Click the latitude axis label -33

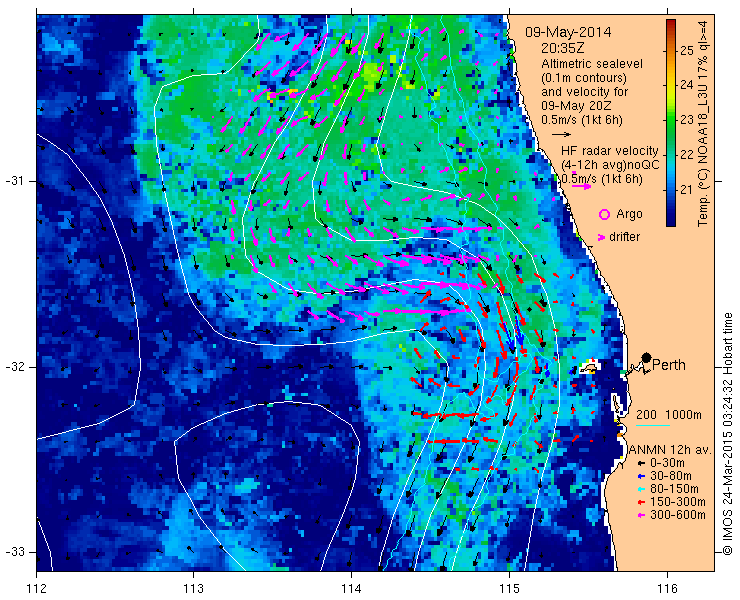tap(15, 552)
